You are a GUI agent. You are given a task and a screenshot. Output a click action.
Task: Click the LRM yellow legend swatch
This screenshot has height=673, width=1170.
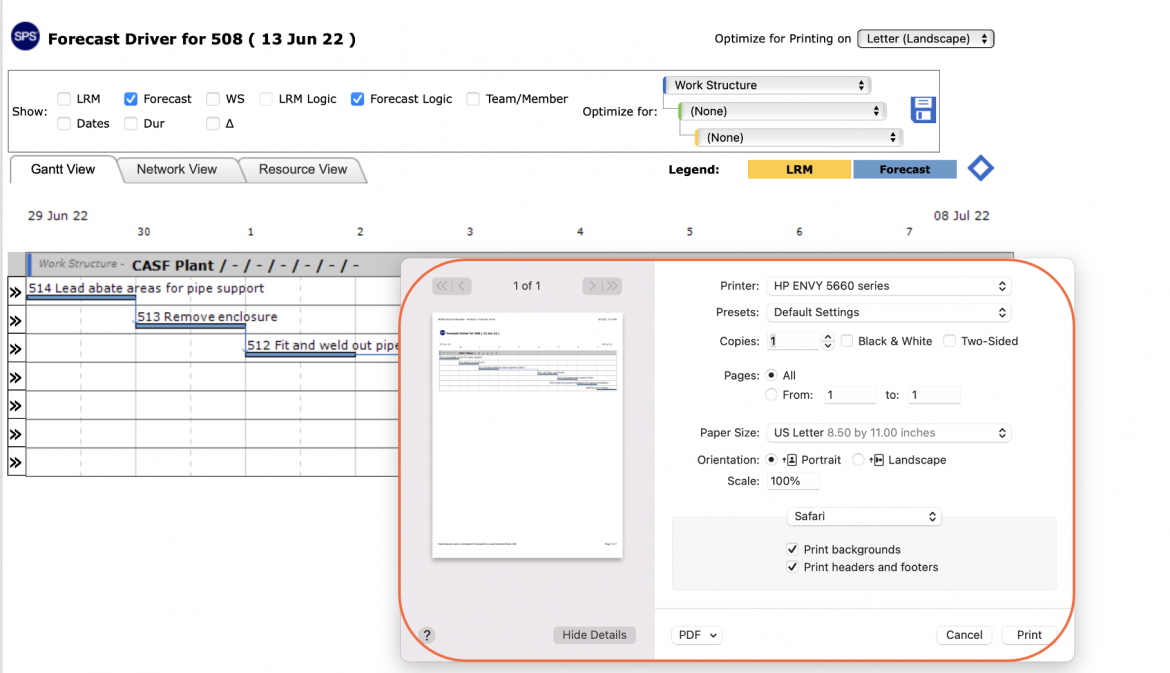click(799, 169)
